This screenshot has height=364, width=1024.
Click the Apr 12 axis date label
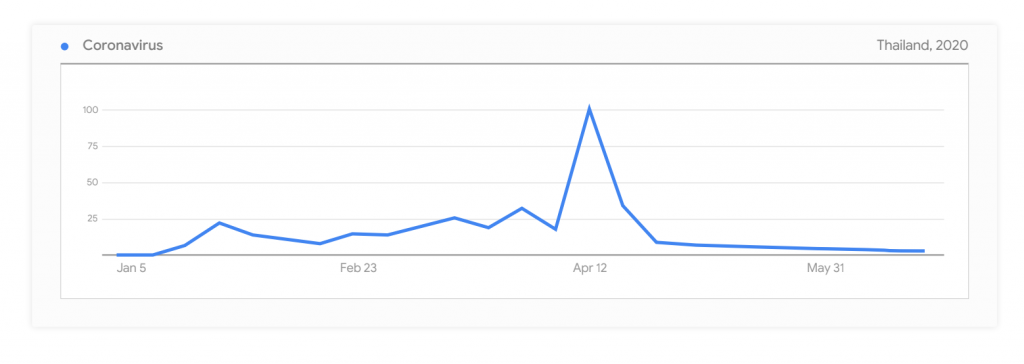point(590,268)
